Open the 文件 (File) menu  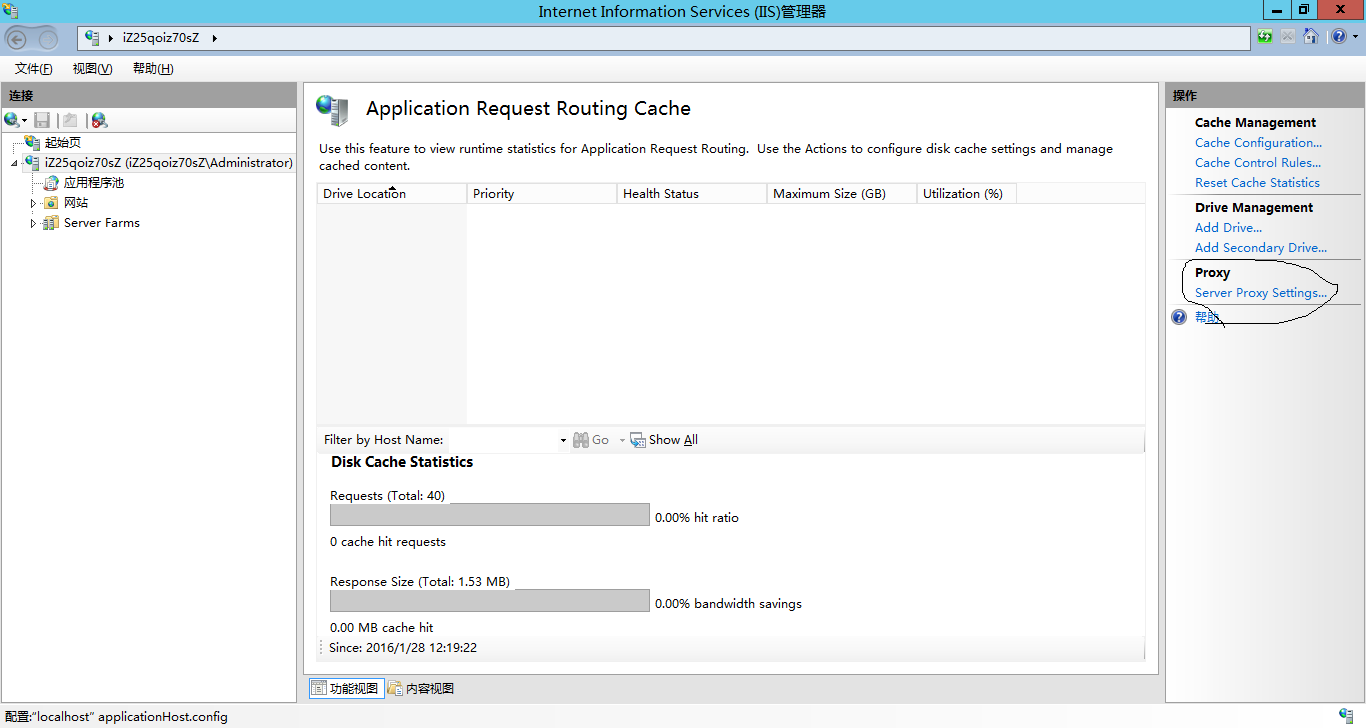(33, 69)
